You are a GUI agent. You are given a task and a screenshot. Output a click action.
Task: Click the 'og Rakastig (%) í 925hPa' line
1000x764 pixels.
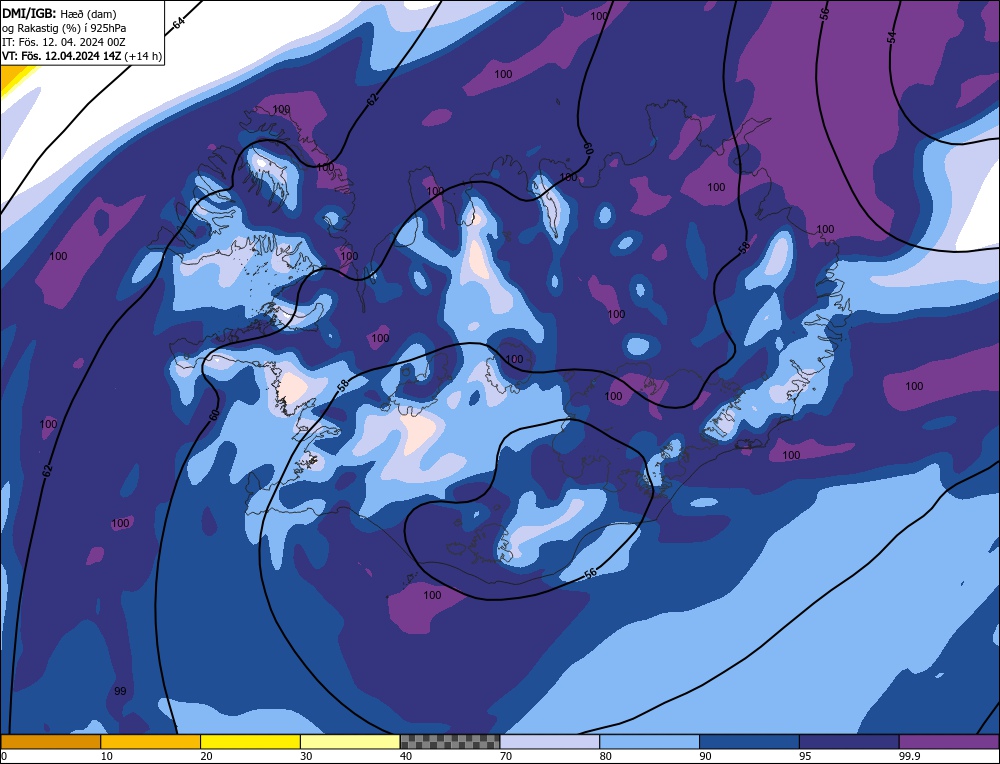coord(64,28)
